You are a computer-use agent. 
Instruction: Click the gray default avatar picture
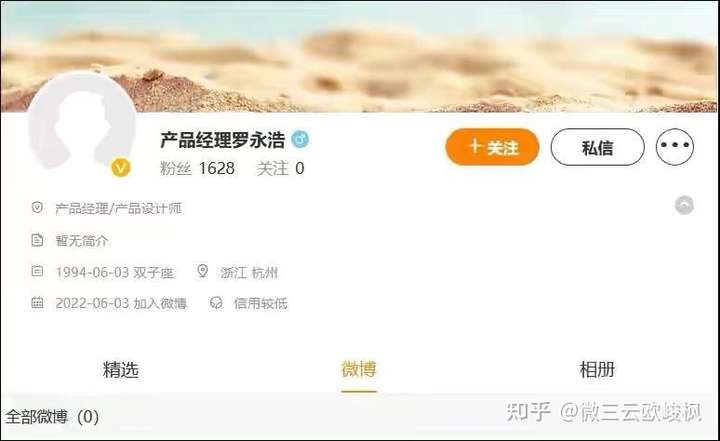click(x=82, y=125)
